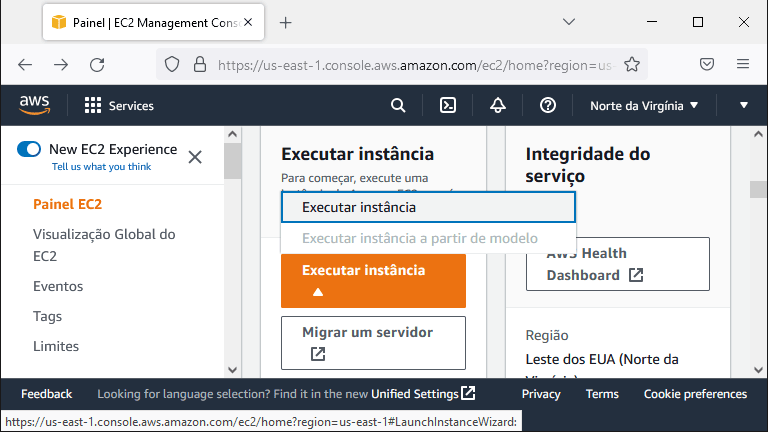The image size is (768, 432).
Task: Click the Região label text
Action: coord(547,336)
